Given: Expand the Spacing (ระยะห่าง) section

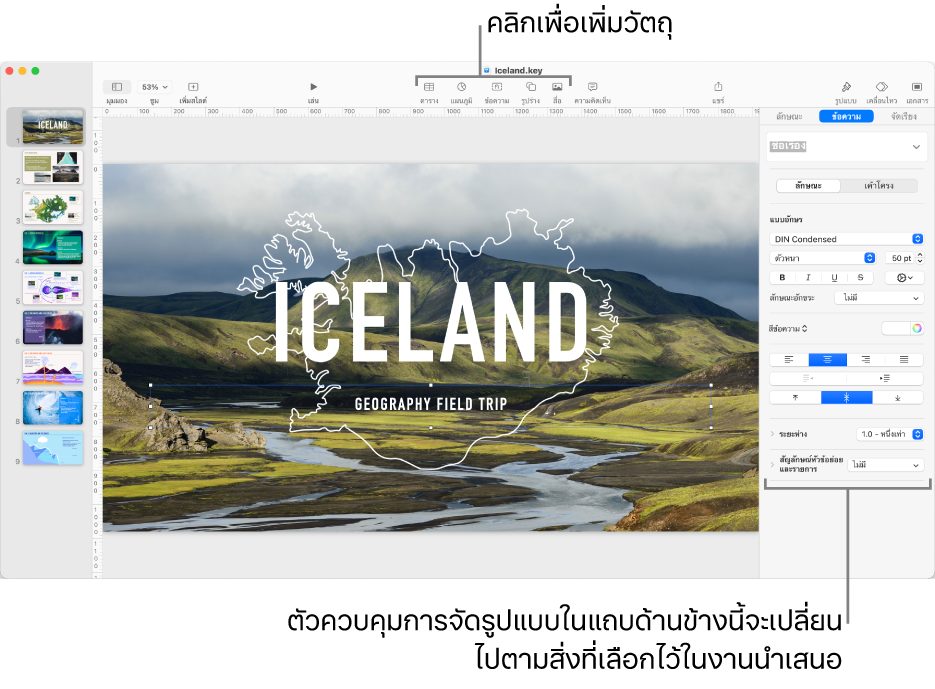Looking at the screenshot, I should (x=772, y=434).
